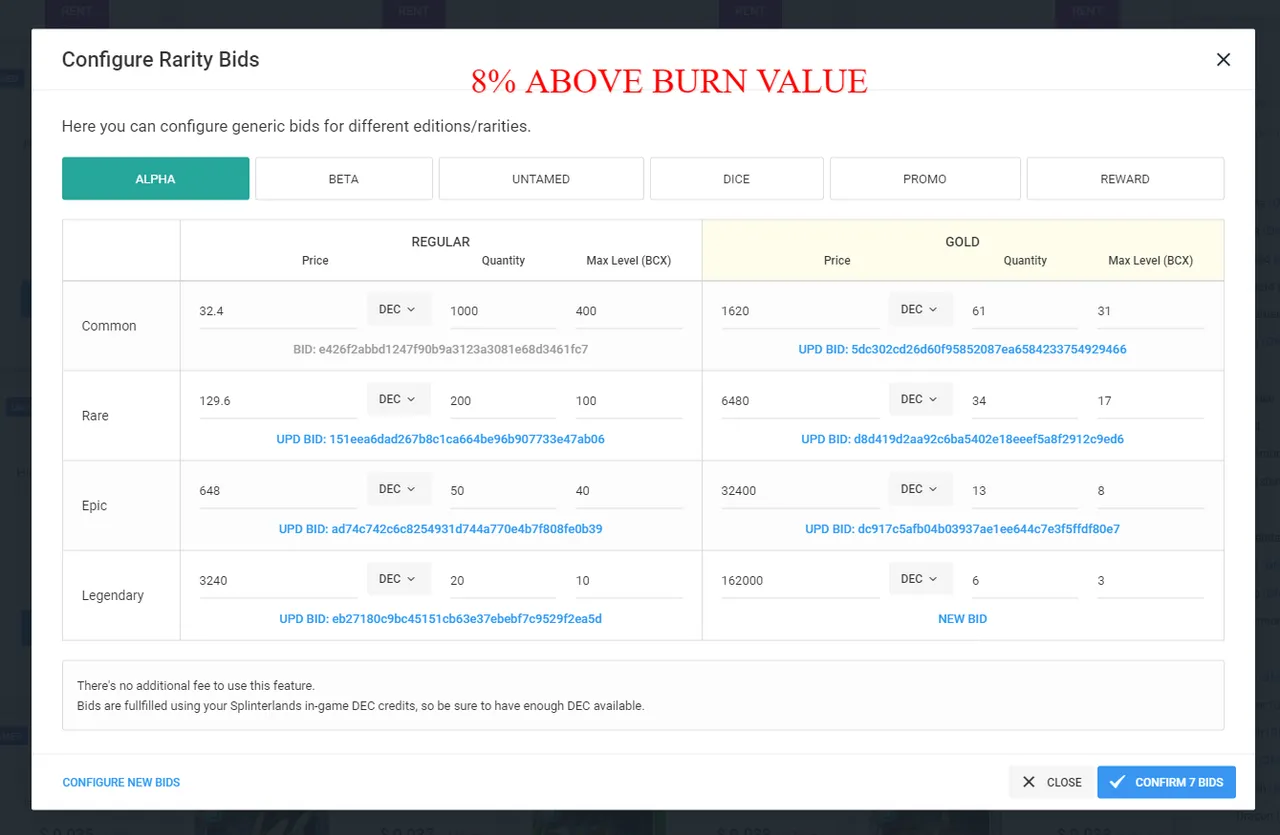Switch to the DICE edition tab
The width and height of the screenshot is (1280, 835).
pyautogui.click(x=737, y=179)
